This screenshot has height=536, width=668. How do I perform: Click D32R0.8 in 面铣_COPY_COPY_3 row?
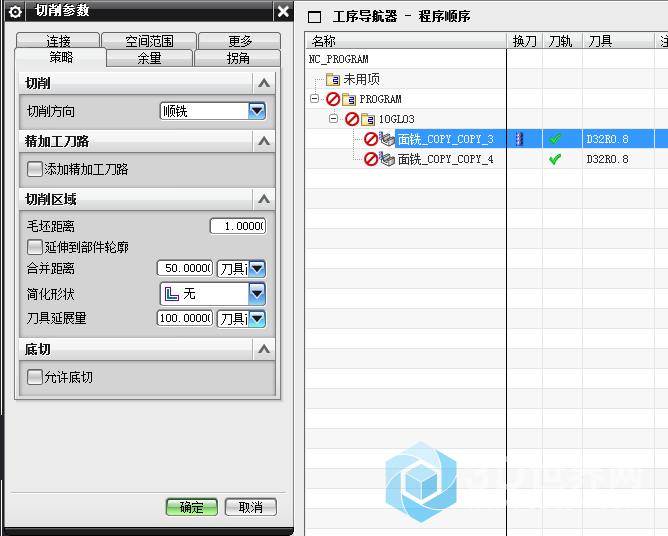click(607, 139)
